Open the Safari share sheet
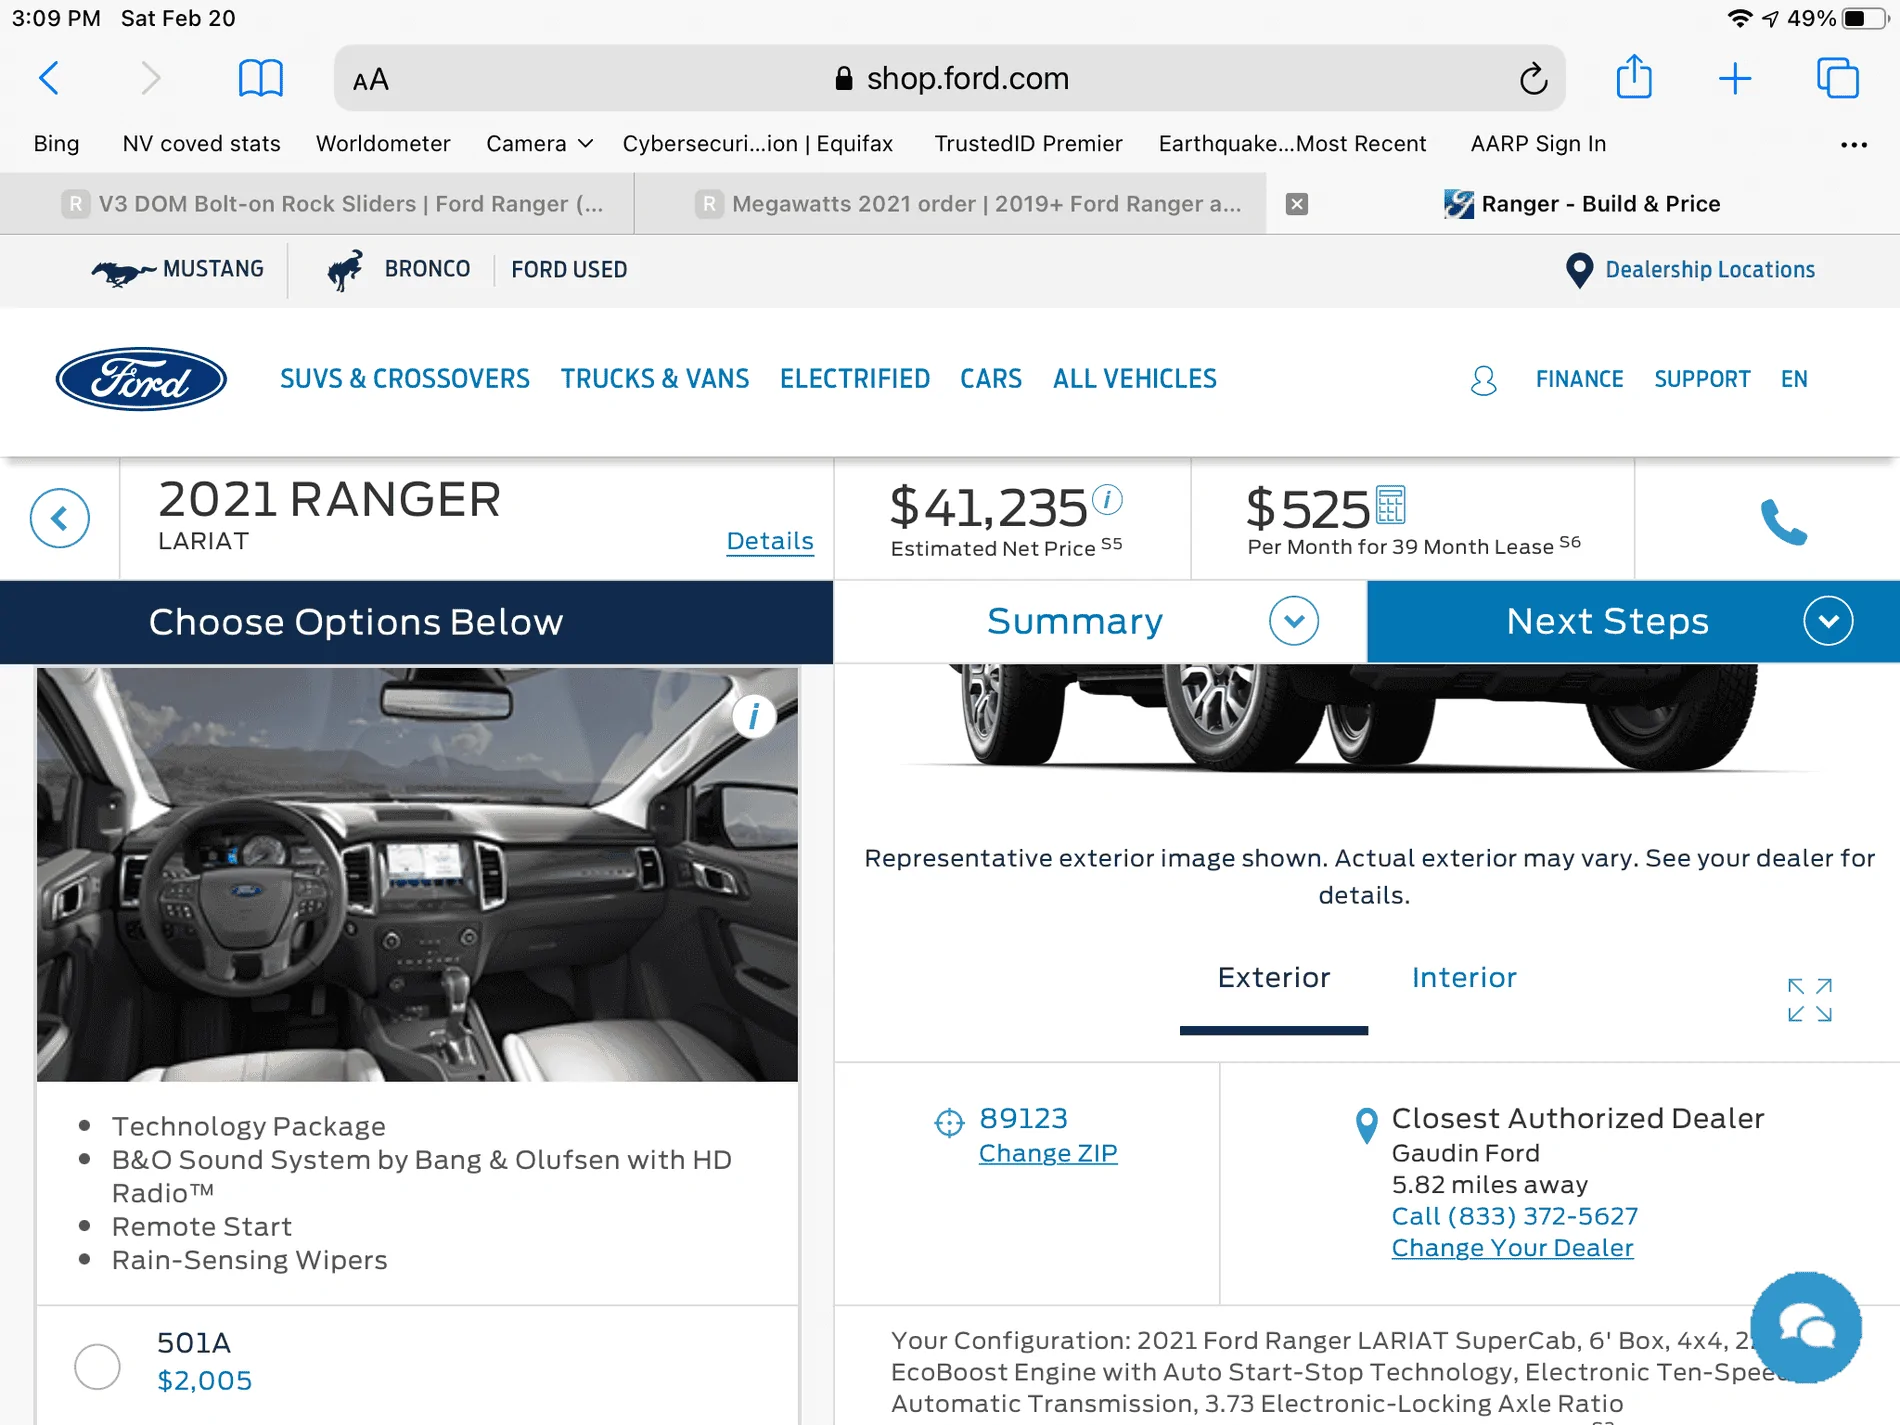The height and width of the screenshot is (1425, 1900). [1634, 77]
